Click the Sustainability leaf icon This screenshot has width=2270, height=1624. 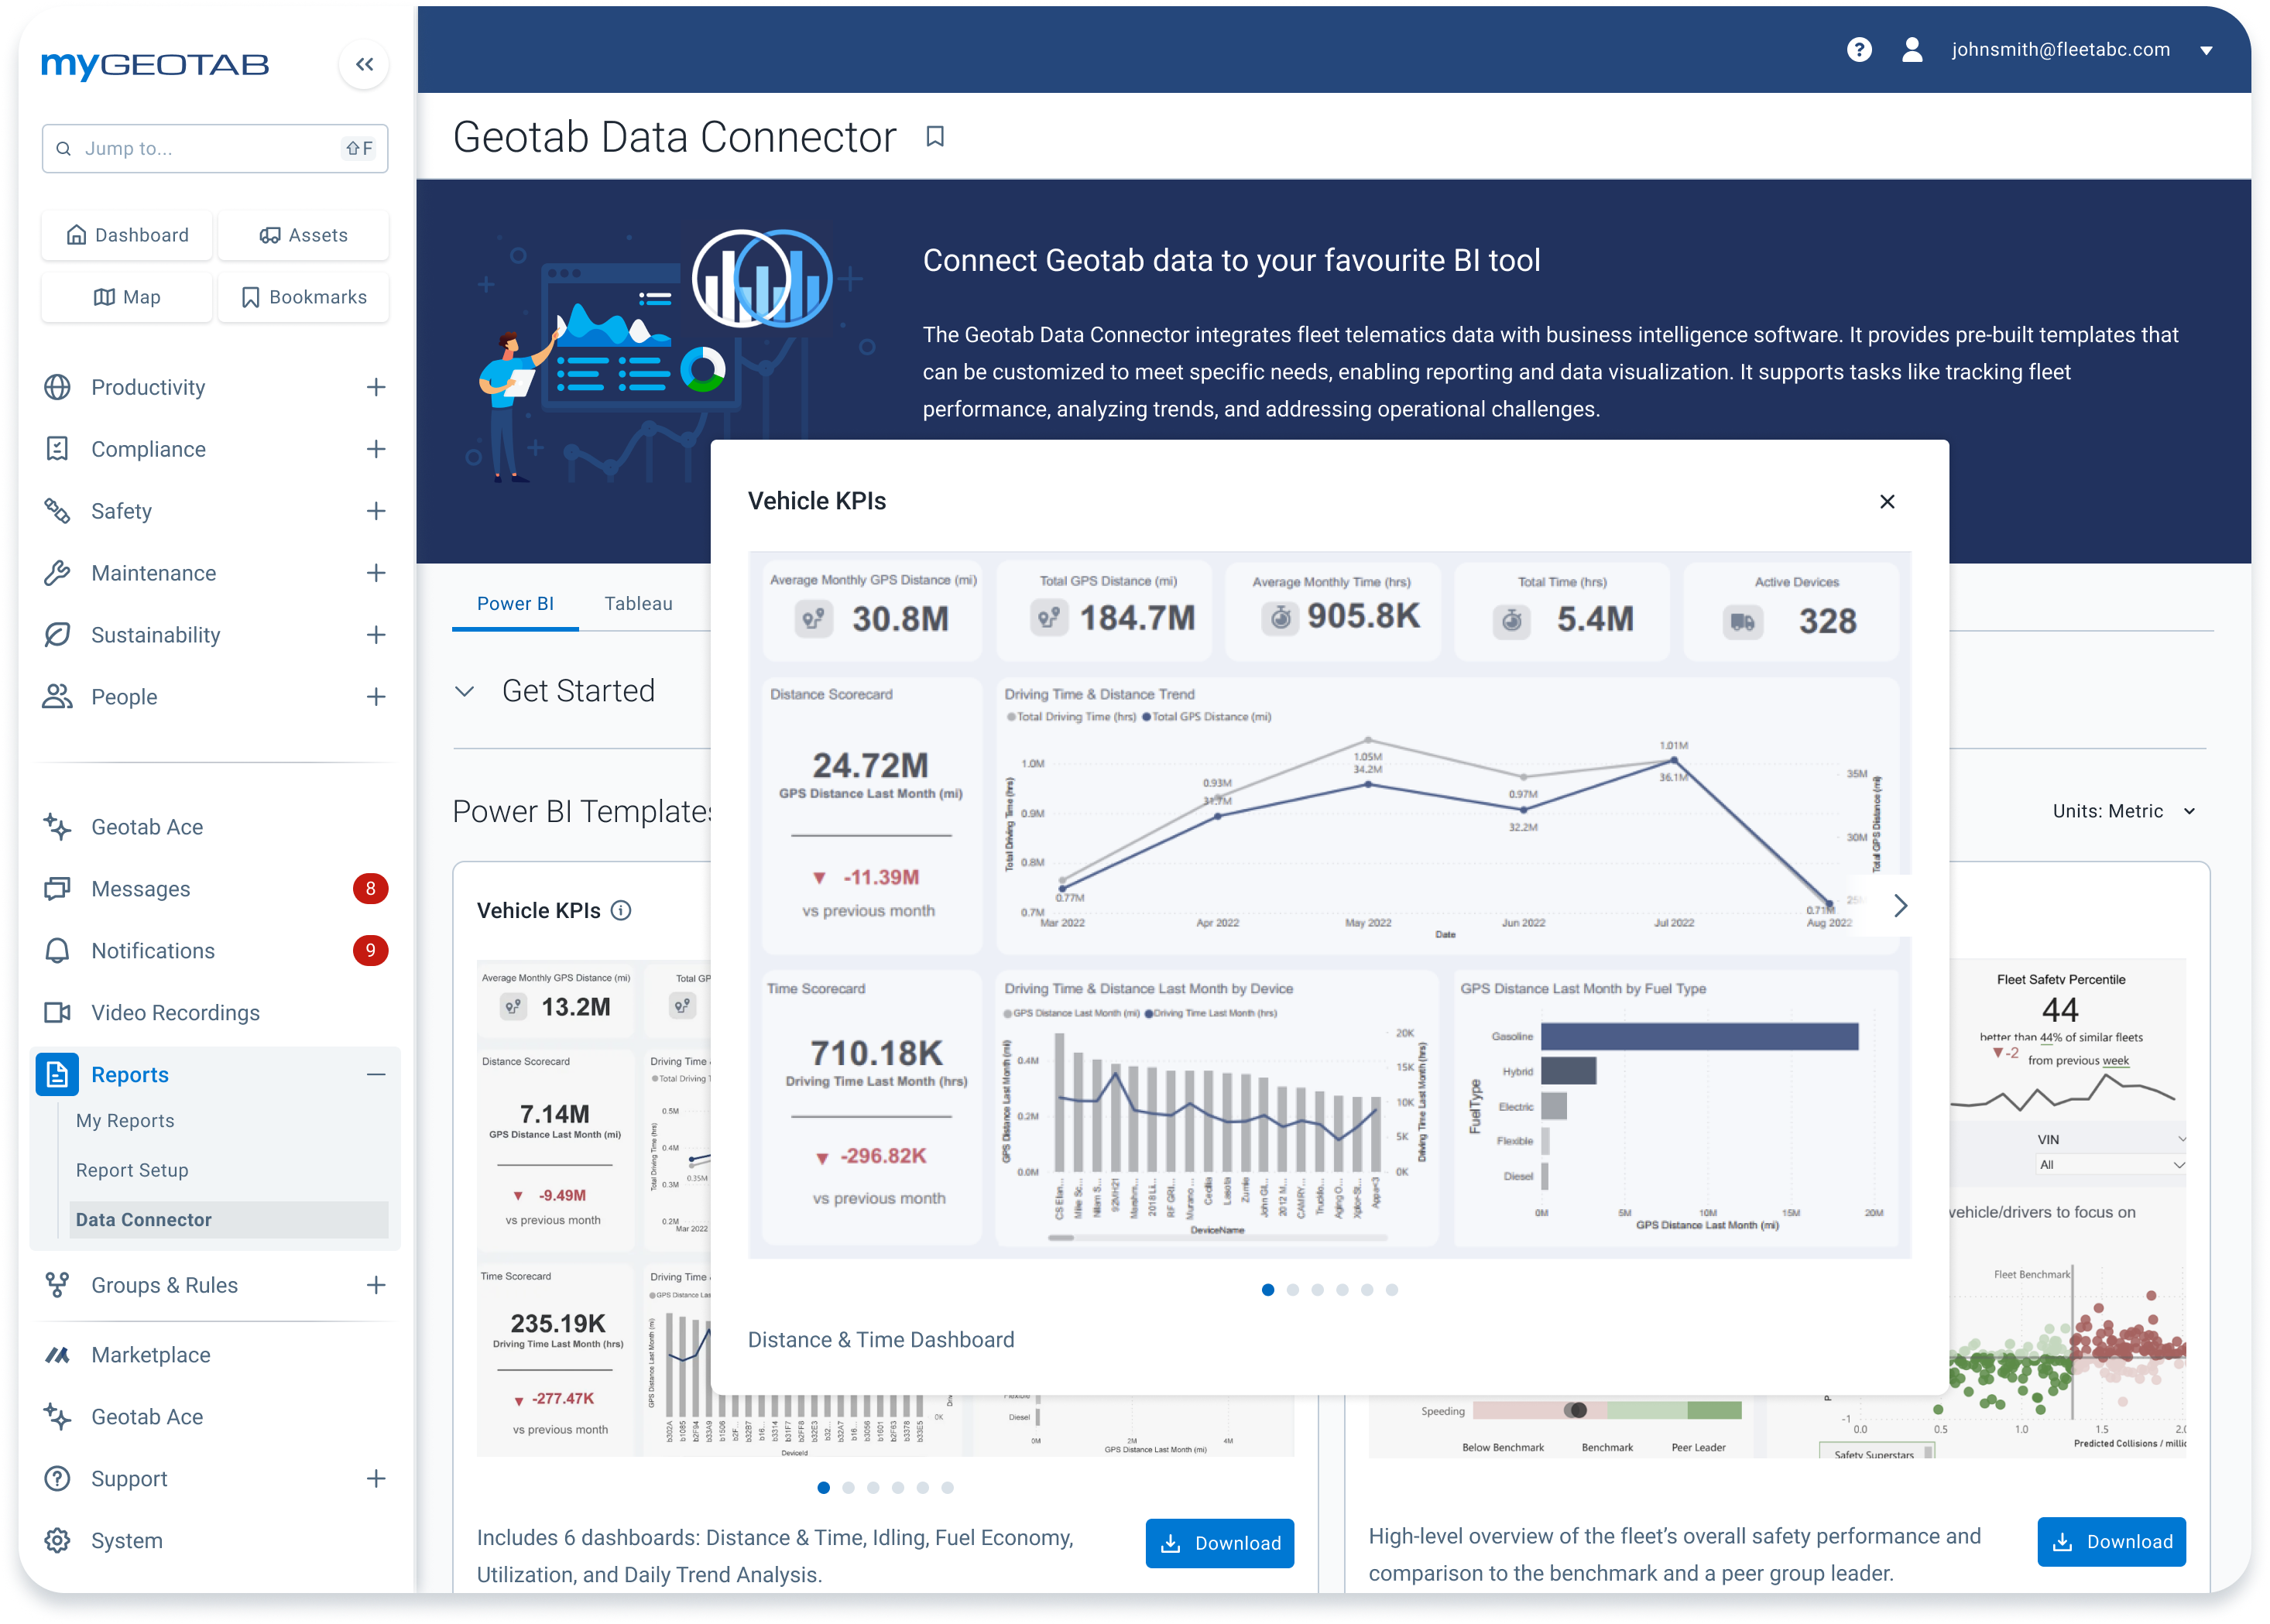coord(57,635)
